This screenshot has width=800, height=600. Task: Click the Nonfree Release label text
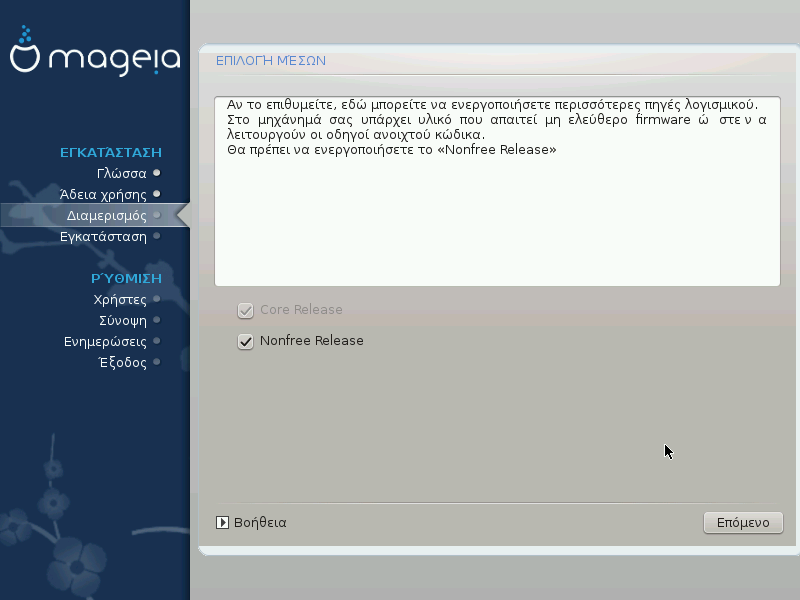coord(312,341)
